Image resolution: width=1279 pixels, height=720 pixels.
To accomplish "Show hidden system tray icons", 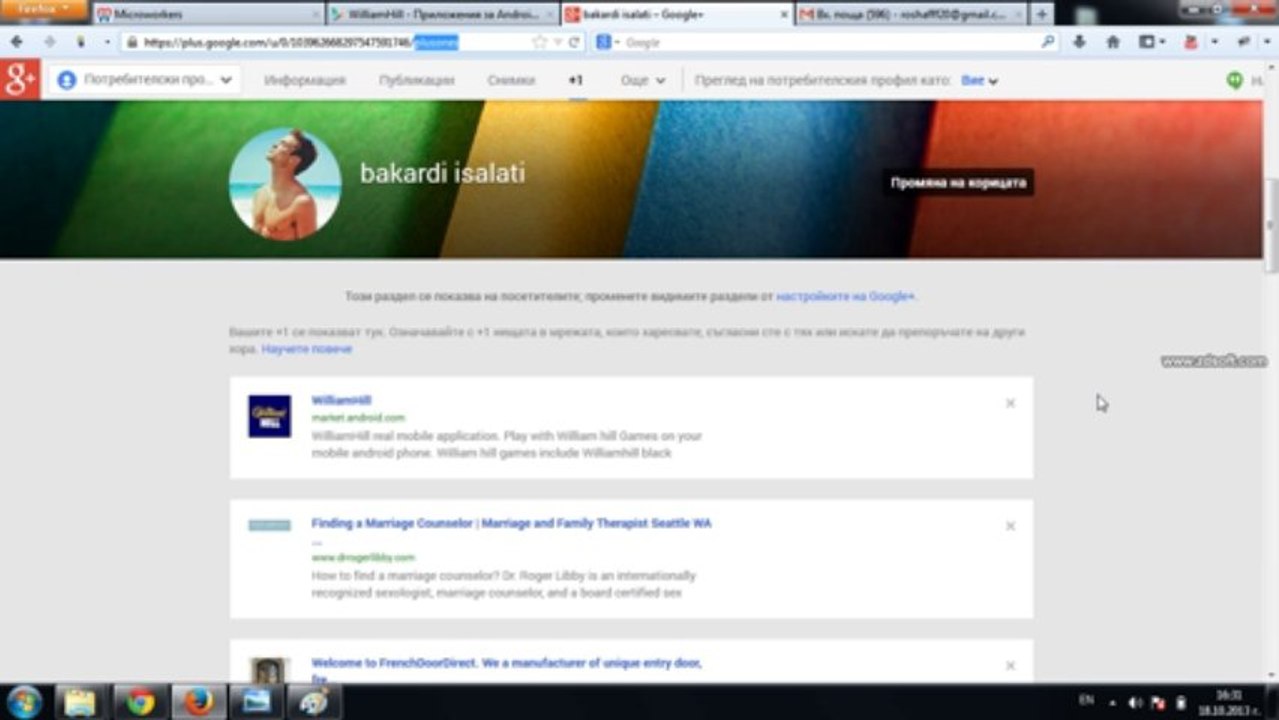I will tap(1114, 702).
